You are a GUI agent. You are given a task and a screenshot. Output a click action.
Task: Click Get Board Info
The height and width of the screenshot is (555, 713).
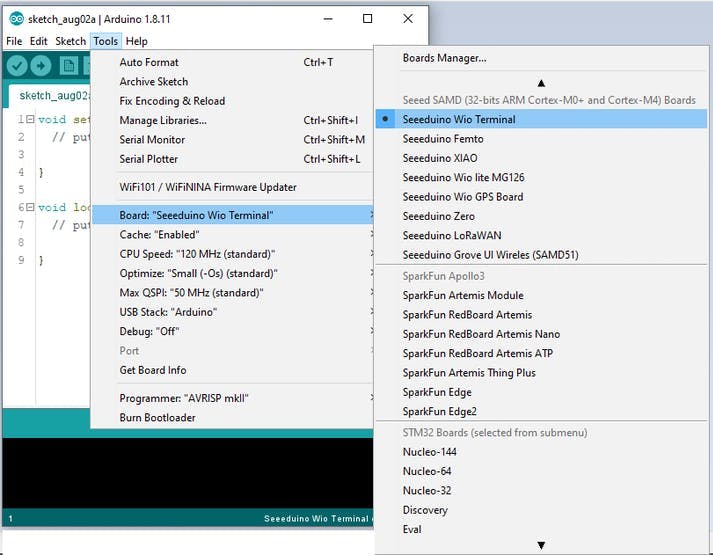pos(233,370)
